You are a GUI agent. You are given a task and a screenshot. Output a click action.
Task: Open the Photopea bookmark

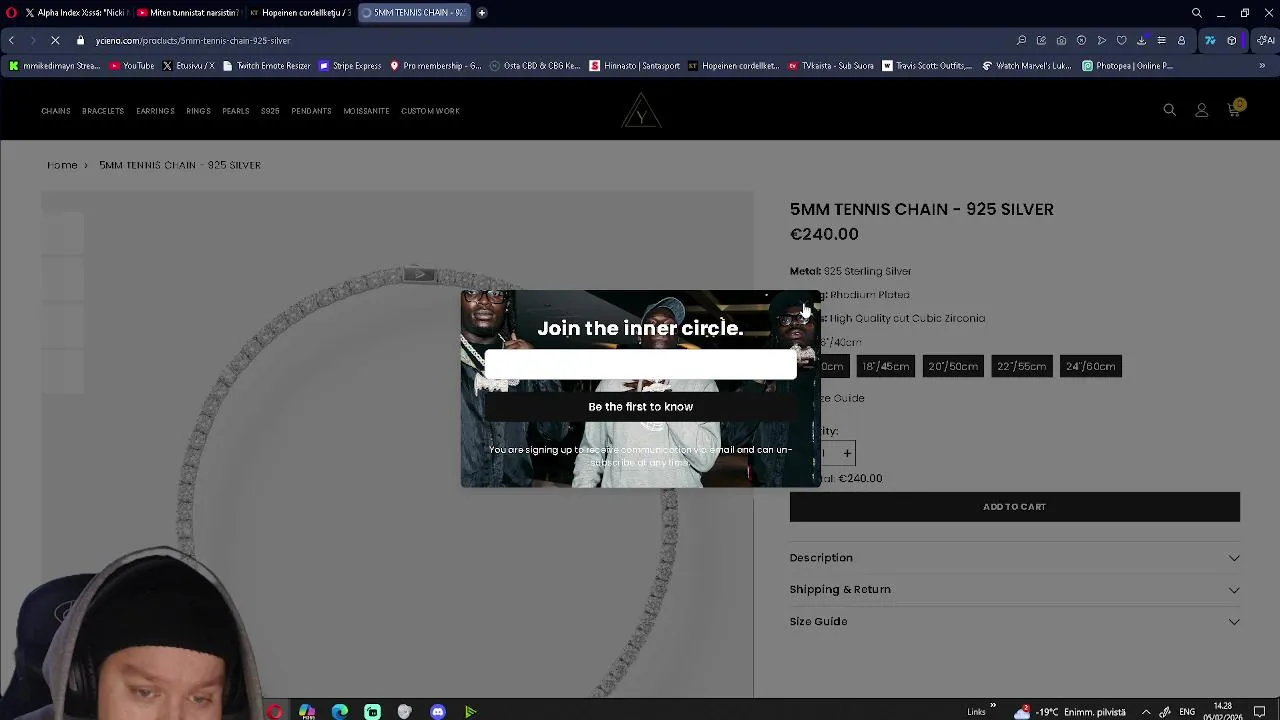[1127, 66]
